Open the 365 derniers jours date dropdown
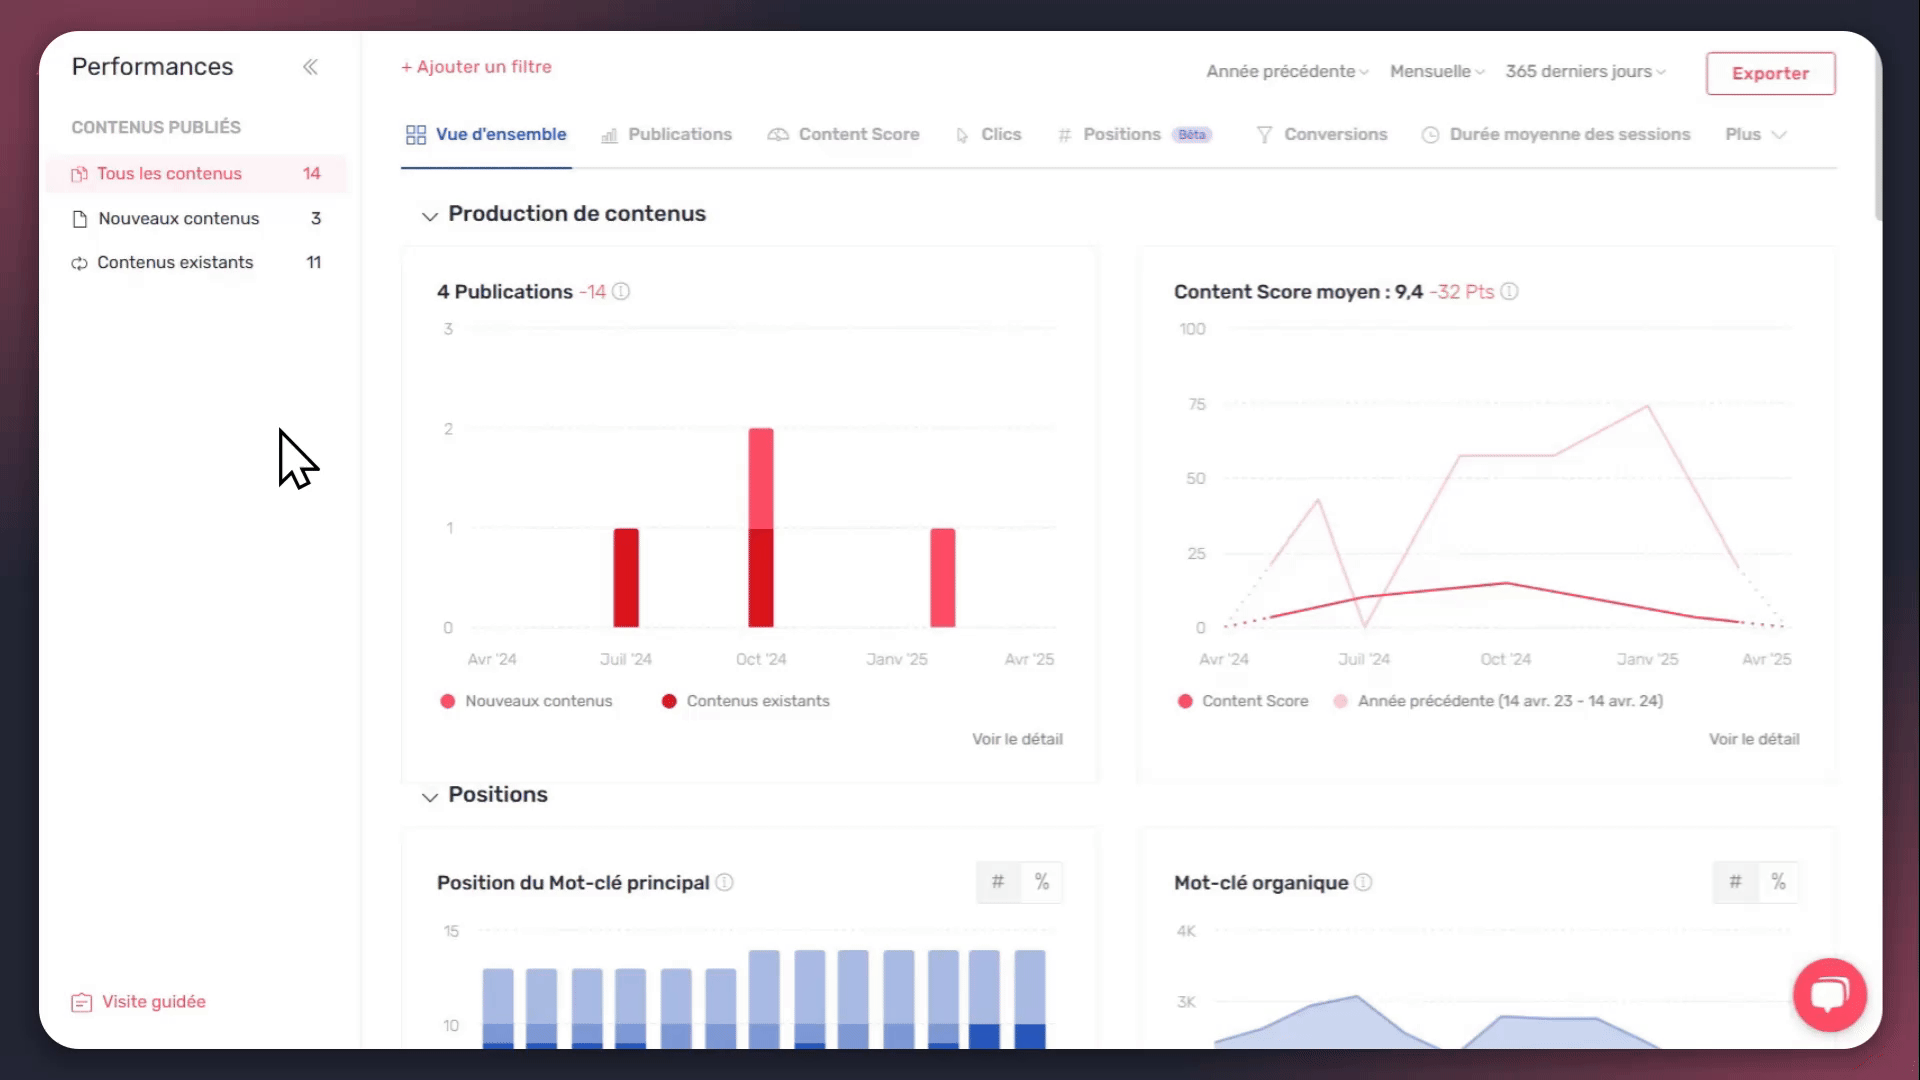Image resolution: width=1920 pixels, height=1080 pixels. [x=1586, y=72]
